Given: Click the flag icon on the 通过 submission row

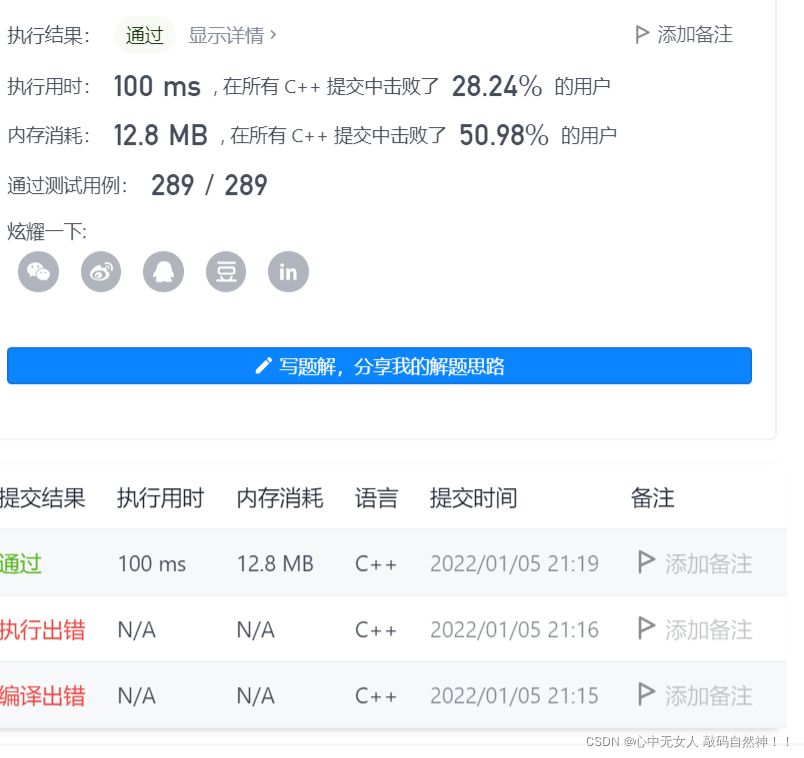Looking at the screenshot, I should 647,563.
